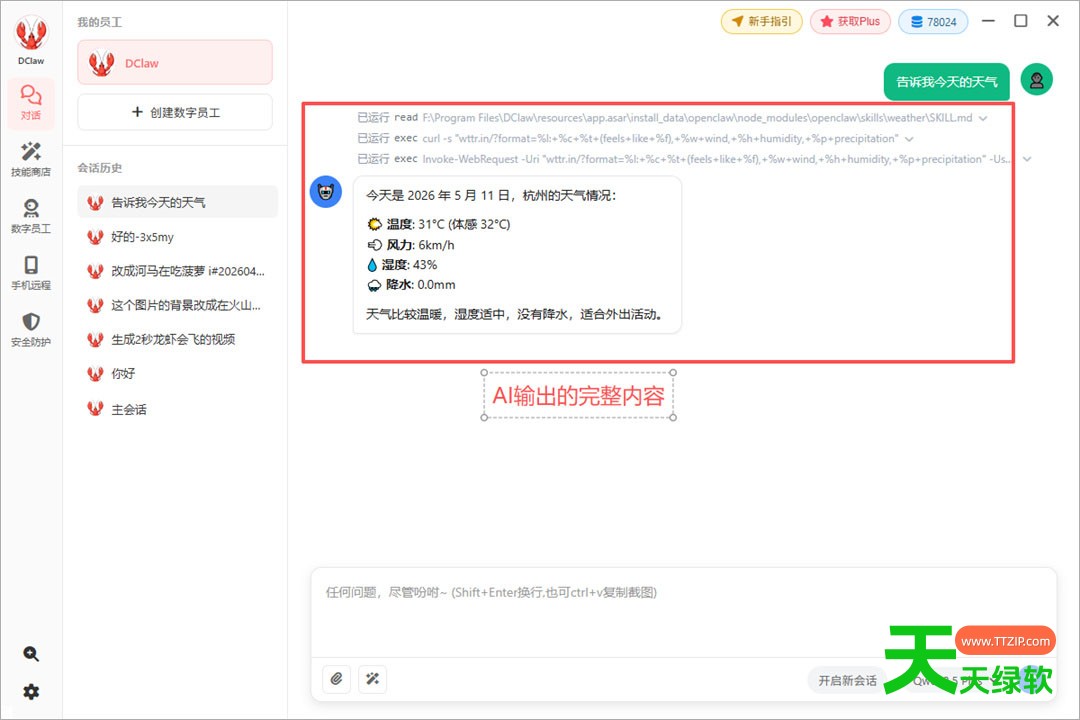1080x720 pixels.
Task: Click the 我的员工 section heading
Action: (100, 22)
